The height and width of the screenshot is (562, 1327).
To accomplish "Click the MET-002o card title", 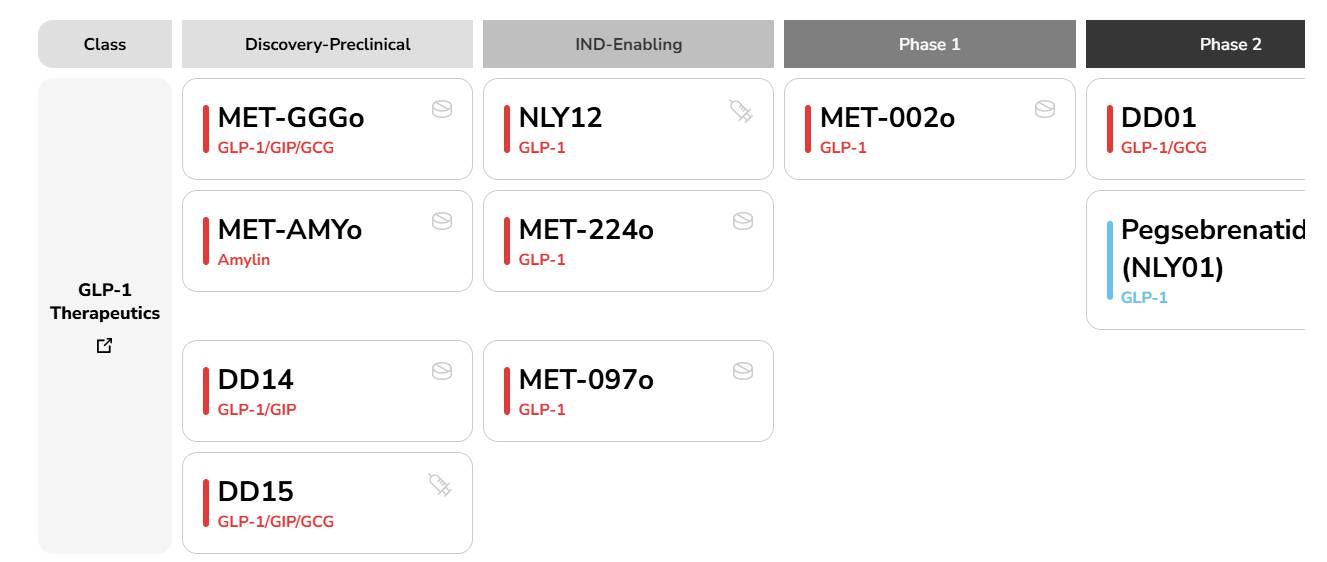I will point(887,118).
